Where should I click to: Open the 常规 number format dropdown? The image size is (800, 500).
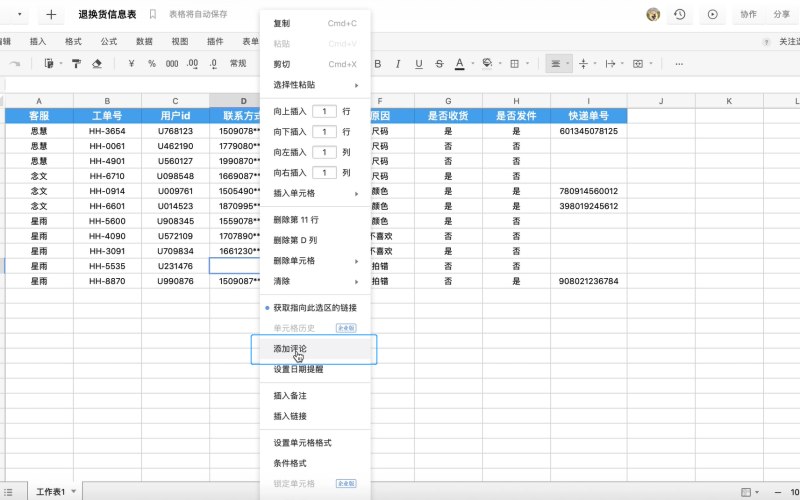tap(238, 63)
